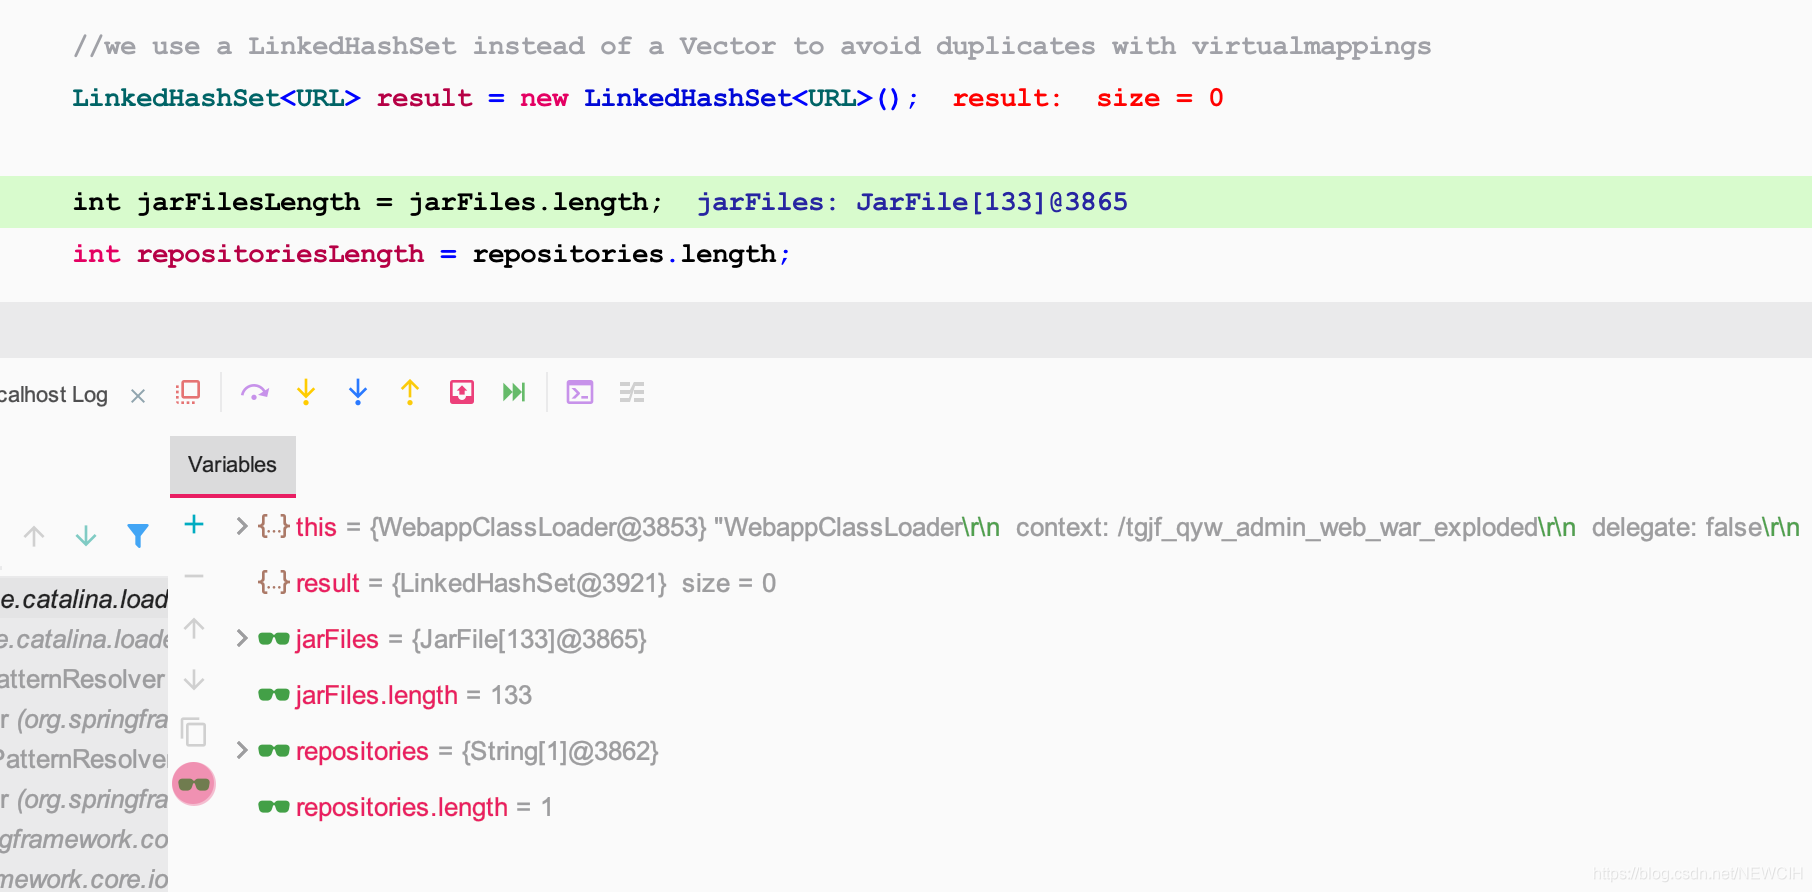
Task: Select the 'PatternResolve' stack frame
Action: click(84, 759)
